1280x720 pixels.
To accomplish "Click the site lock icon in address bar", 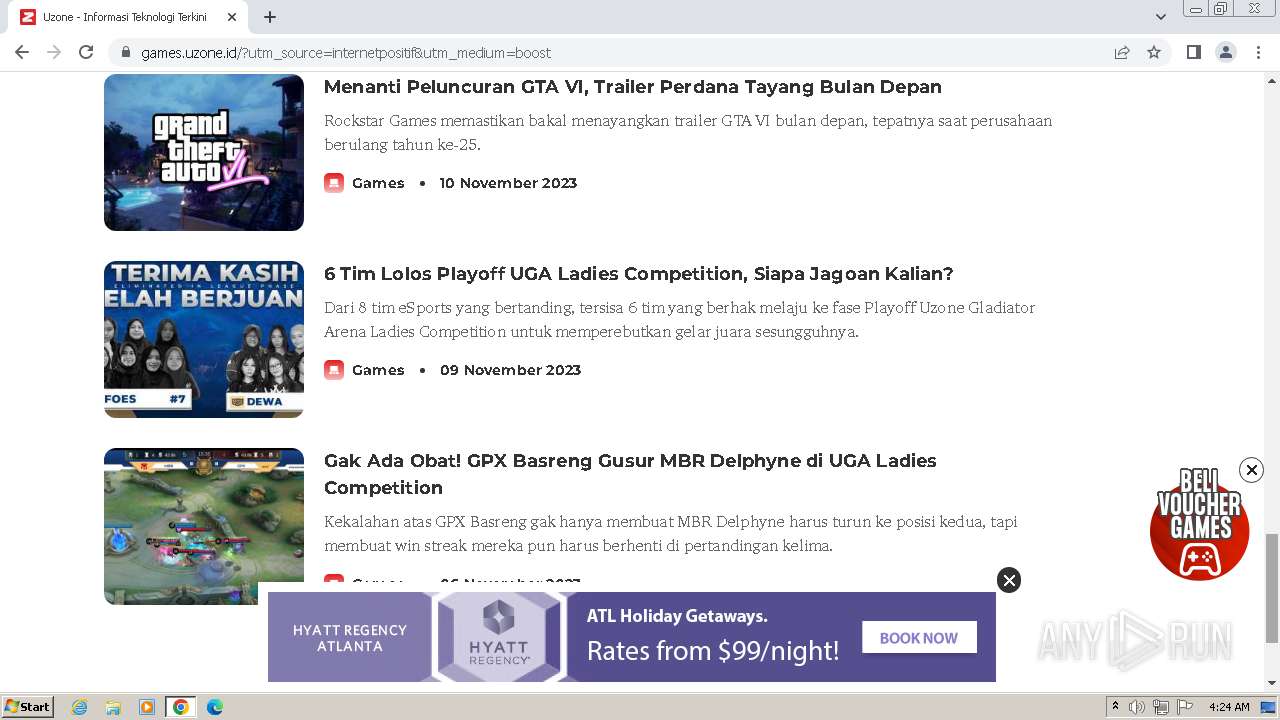I will tap(126, 53).
